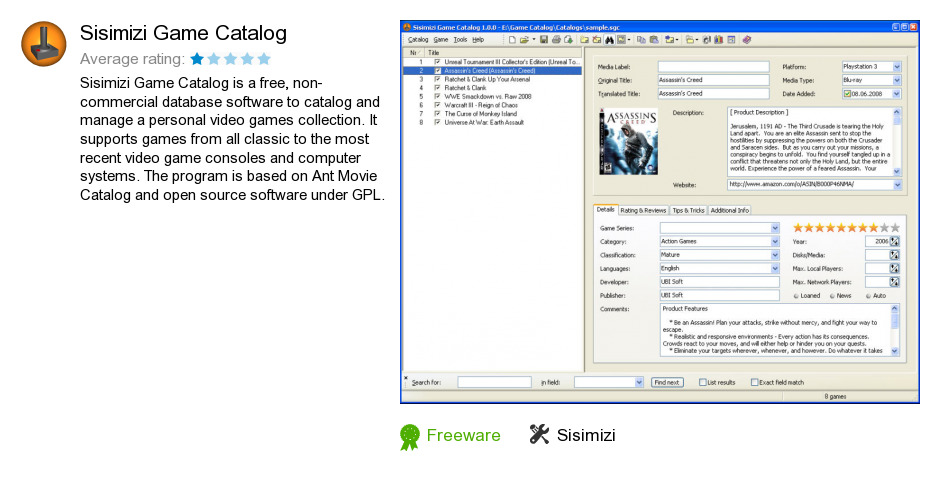Click the New catalog blank page icon
This screenshot has height=481, width=940.
click(x=513, y=40)
